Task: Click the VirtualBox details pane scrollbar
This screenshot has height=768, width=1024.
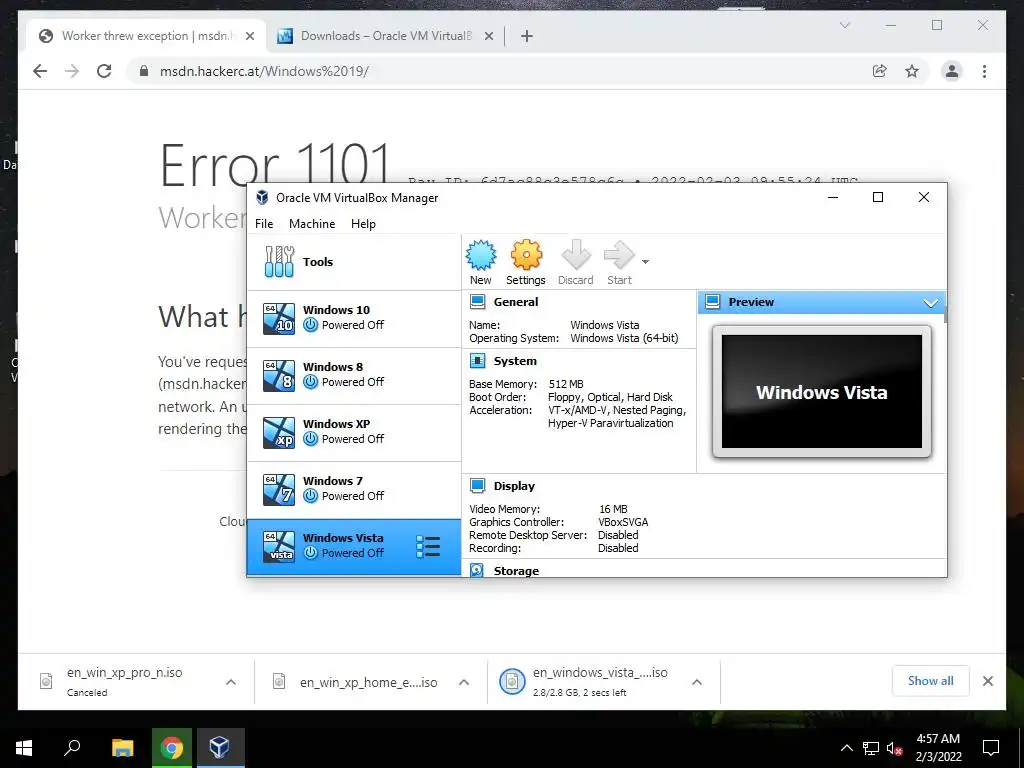Action: [945, 316]
